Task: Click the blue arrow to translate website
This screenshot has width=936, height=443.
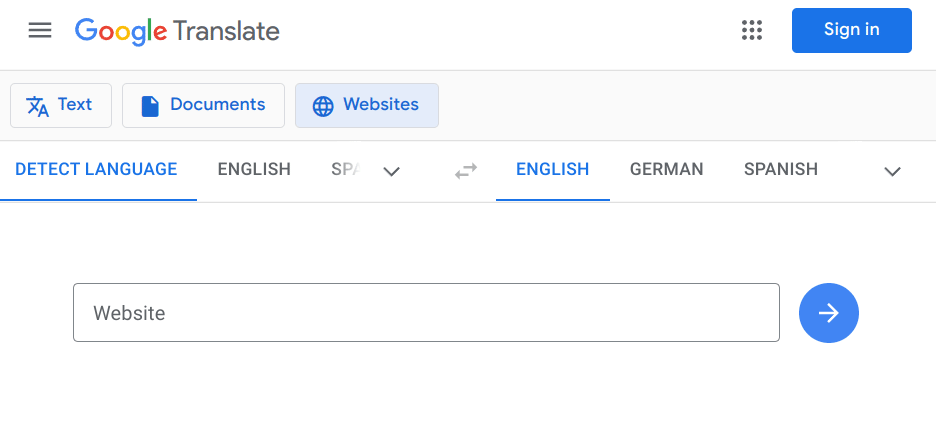Action: (x=828, y=313)
